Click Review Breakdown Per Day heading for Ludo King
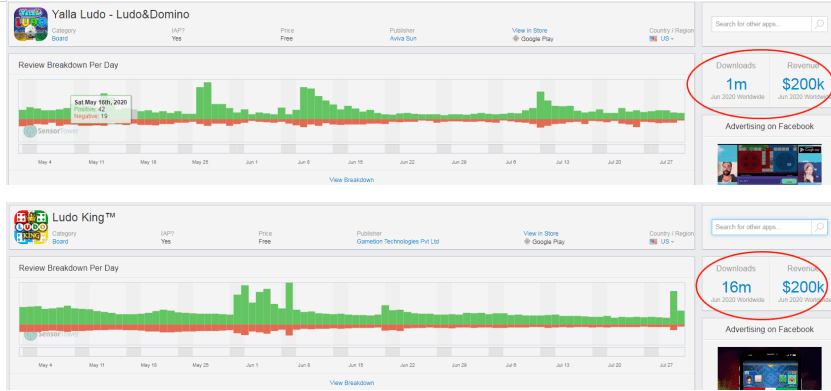The width and height of the screenshot is (831, 391). pos(68,268)
